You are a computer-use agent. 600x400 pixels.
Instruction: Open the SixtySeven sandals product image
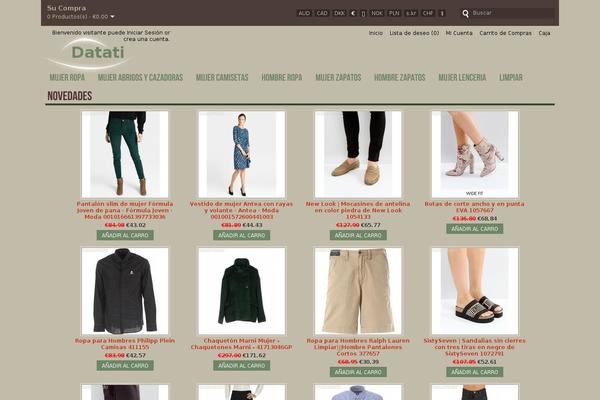(x=475, y=291)
